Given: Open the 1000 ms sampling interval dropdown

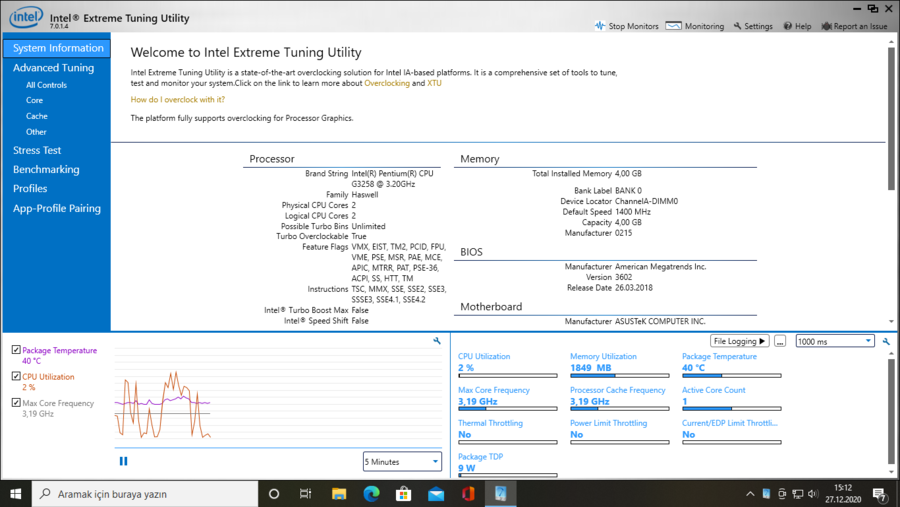Looking at the screenshot, I should click(835, 341).
